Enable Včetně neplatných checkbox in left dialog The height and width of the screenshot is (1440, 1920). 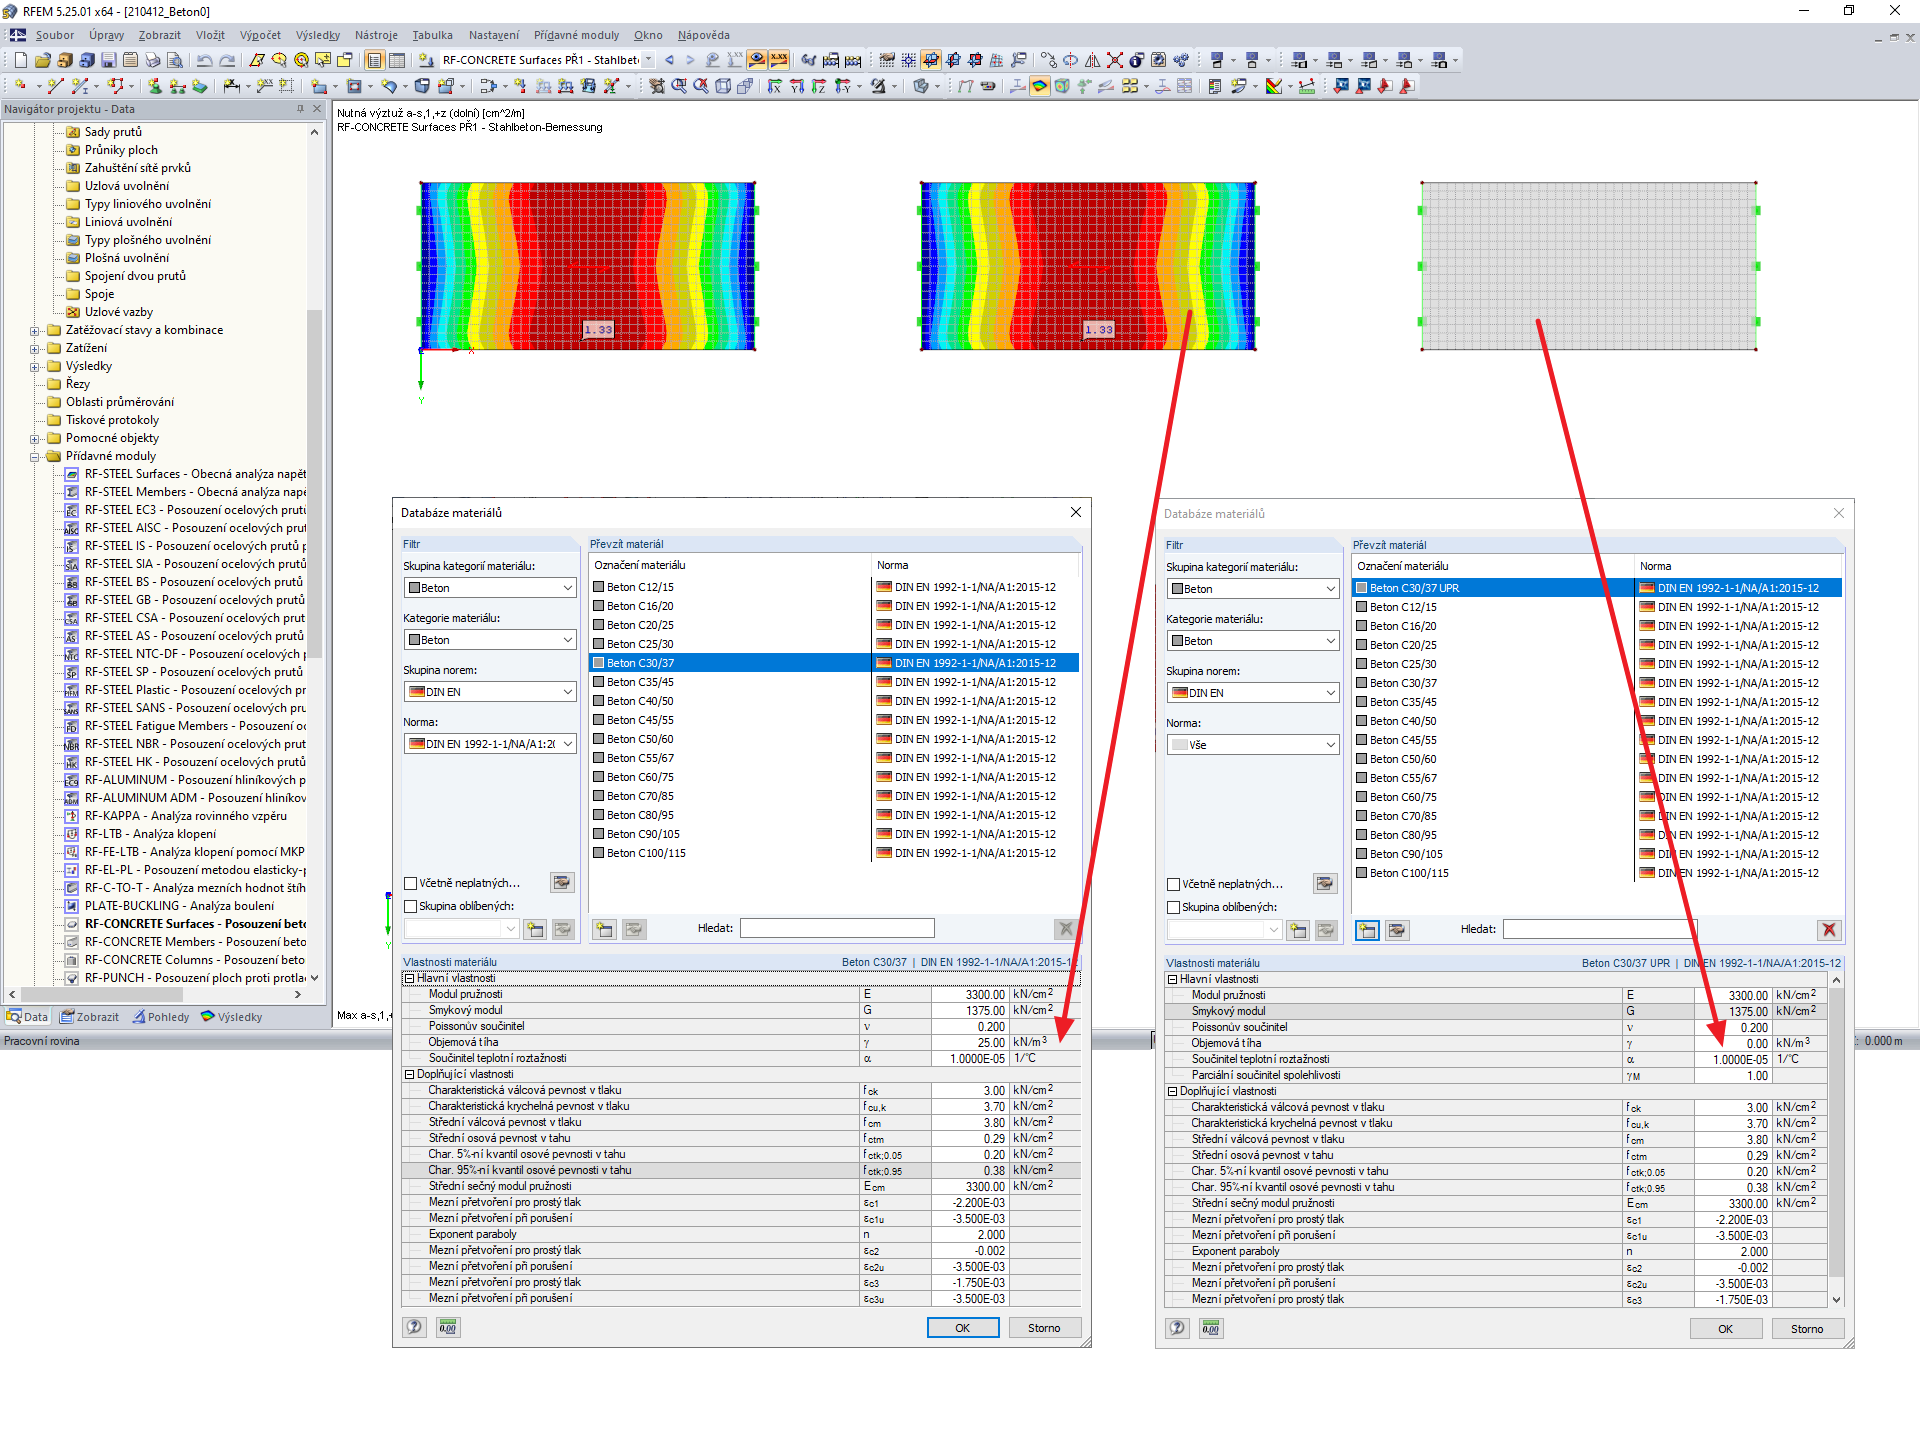[x=411, y=883]
